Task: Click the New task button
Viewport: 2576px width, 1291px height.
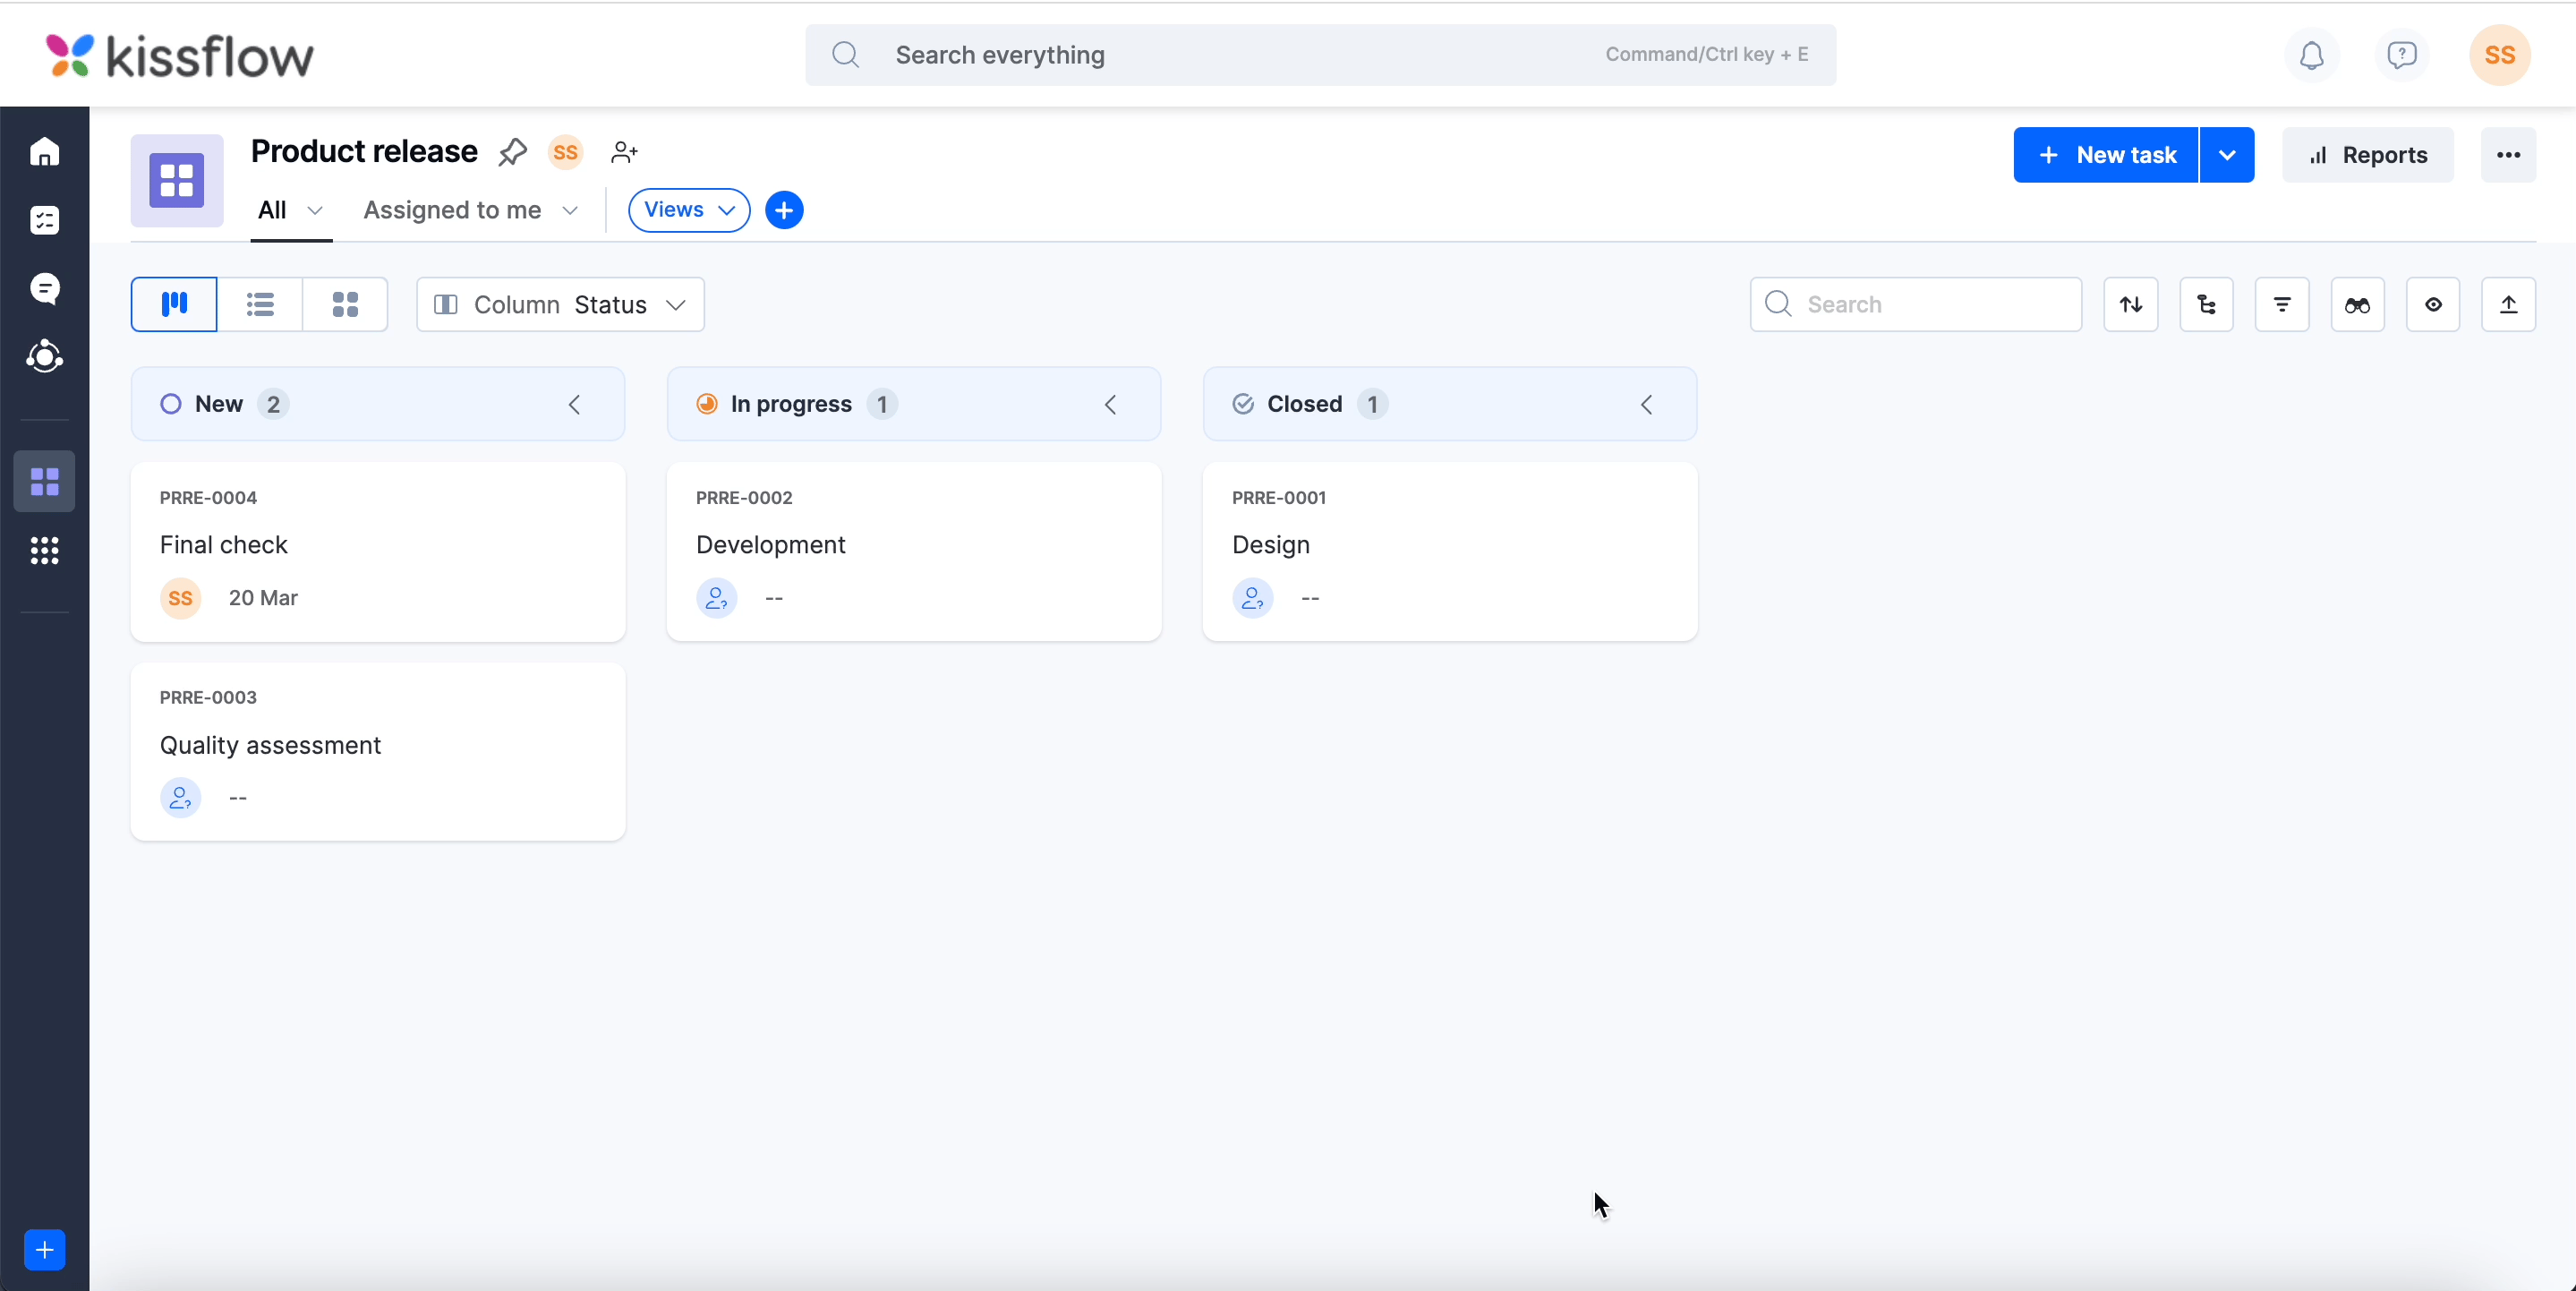Action: tap(2105, 155)
